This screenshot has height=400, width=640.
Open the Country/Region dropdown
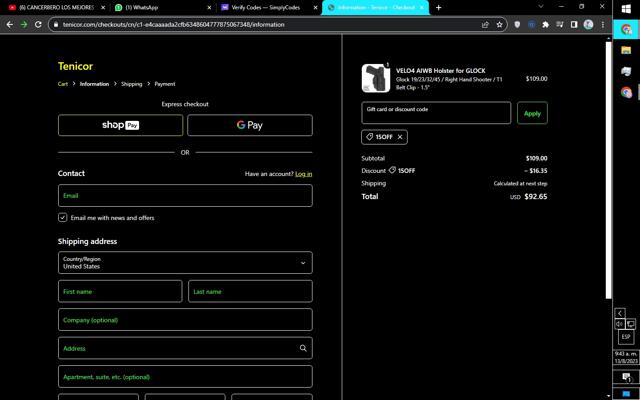click(x=185, y=262)
